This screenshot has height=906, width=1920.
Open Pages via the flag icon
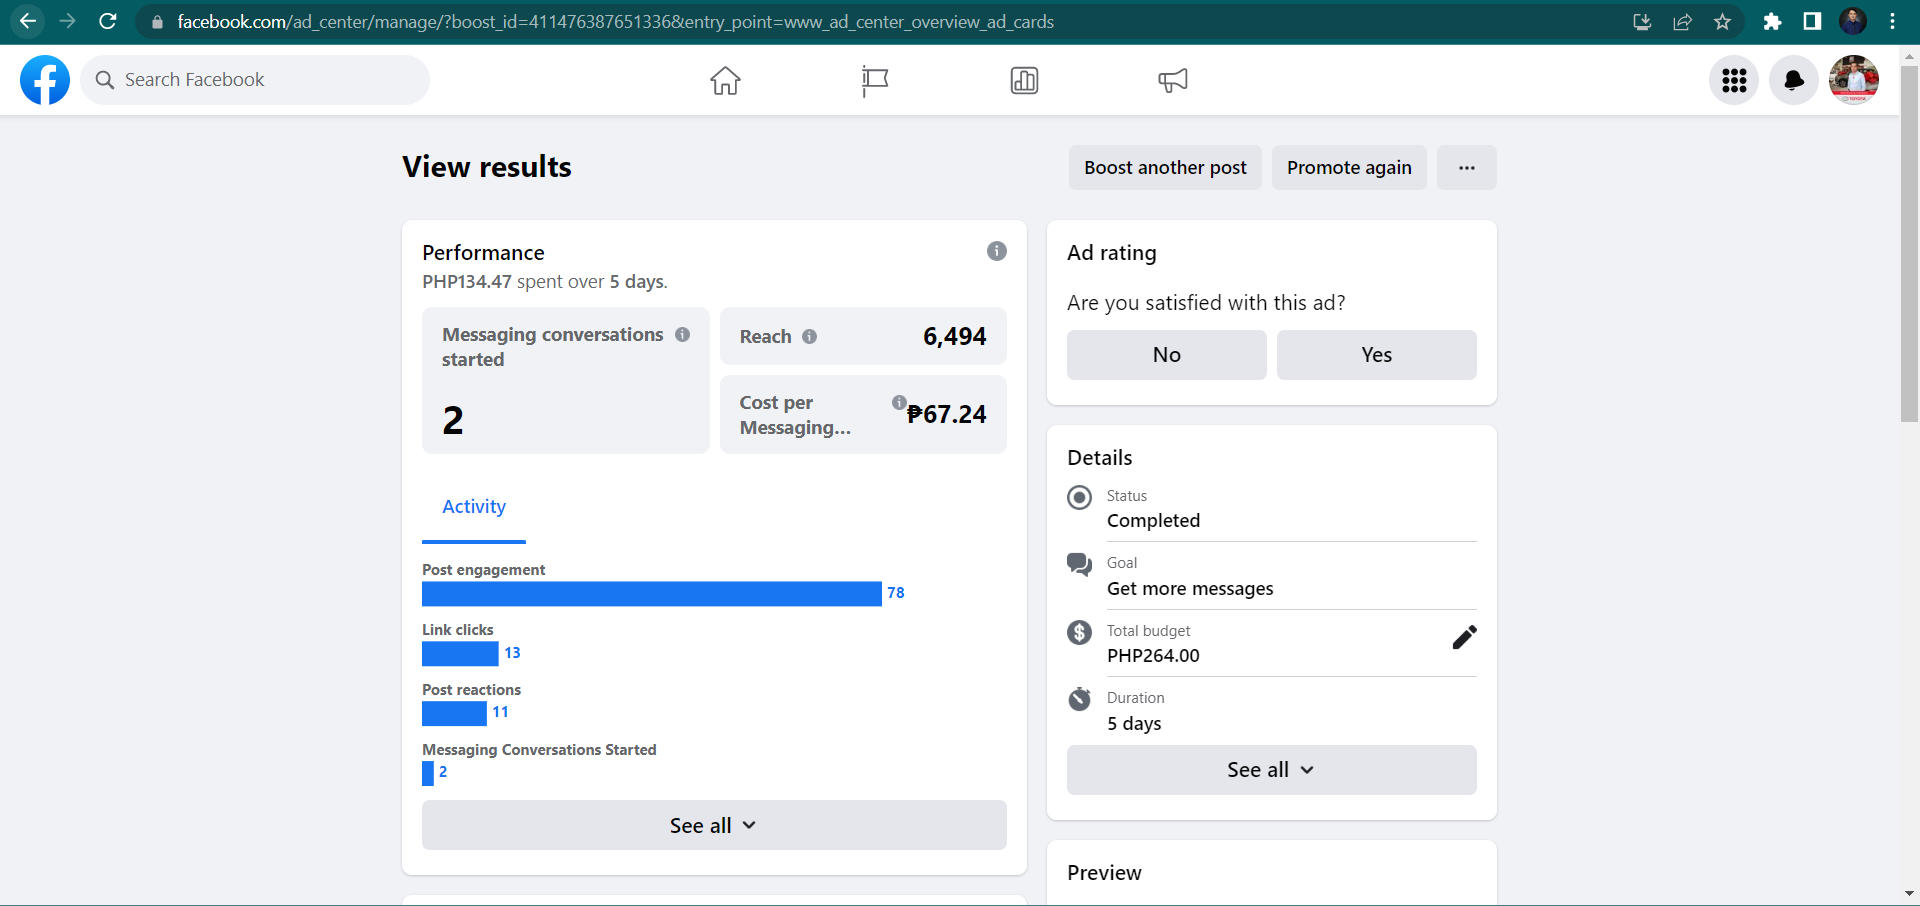875,80
